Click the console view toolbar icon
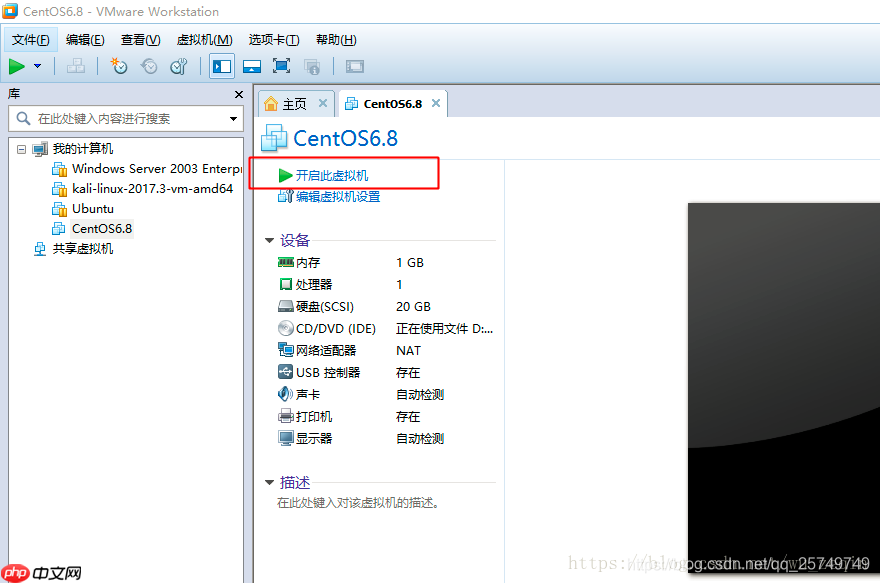Image resolution: width=880 pixels, height=583 pixels. click(355, 66)
